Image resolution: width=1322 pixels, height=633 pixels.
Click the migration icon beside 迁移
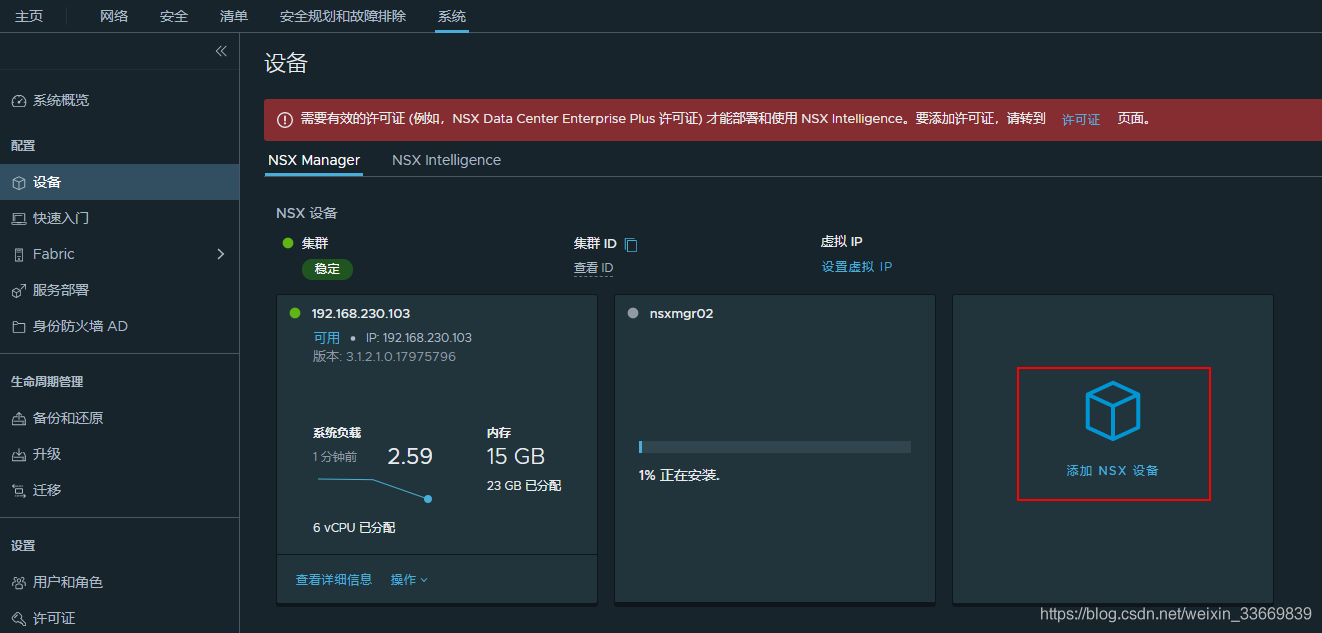pyautogui.click(x=18, y=491)
